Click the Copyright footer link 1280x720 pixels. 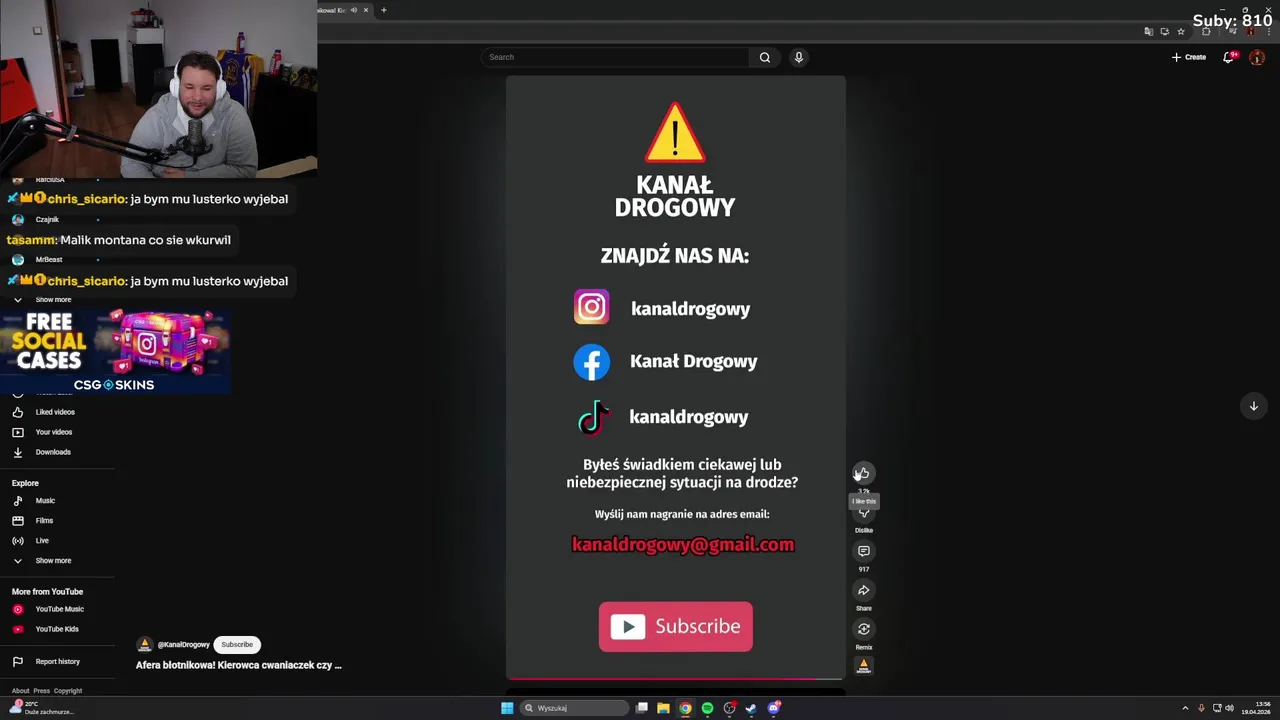(68, 691)
